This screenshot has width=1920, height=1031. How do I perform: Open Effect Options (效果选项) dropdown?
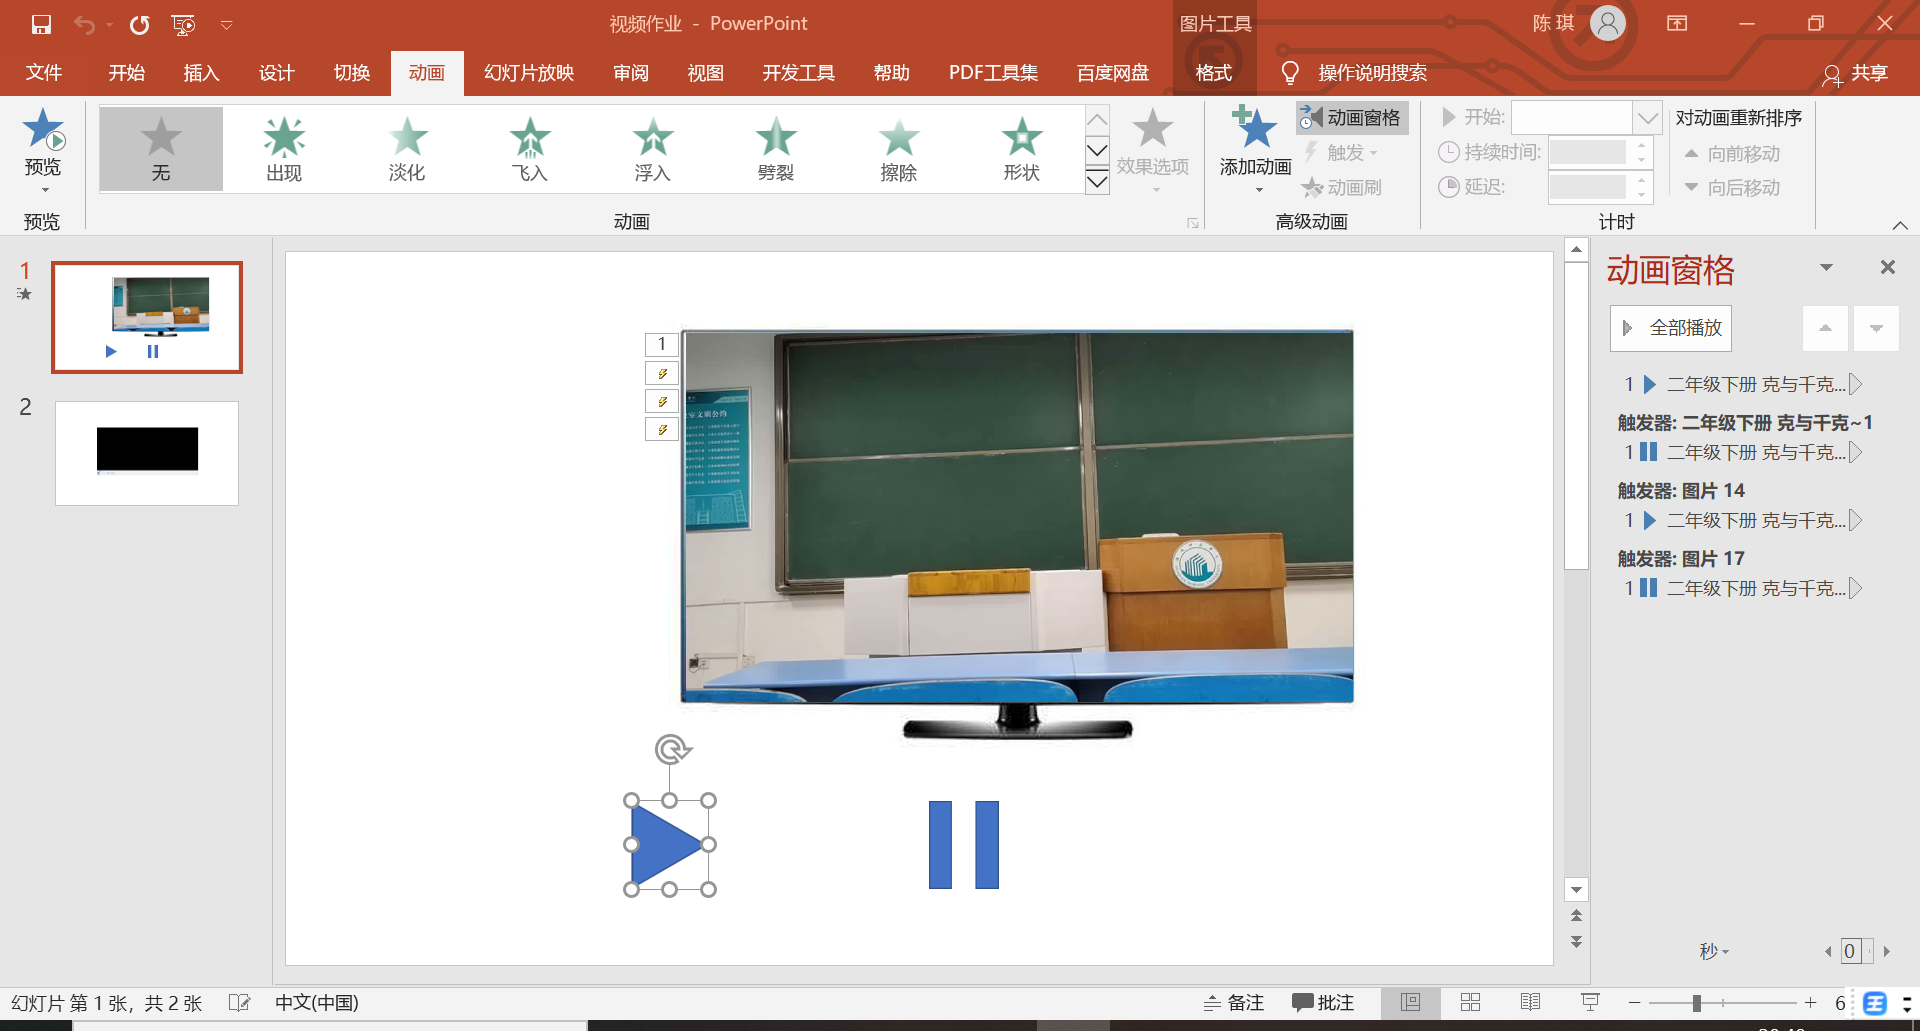pyautogui.click(x=1153, y=151)
